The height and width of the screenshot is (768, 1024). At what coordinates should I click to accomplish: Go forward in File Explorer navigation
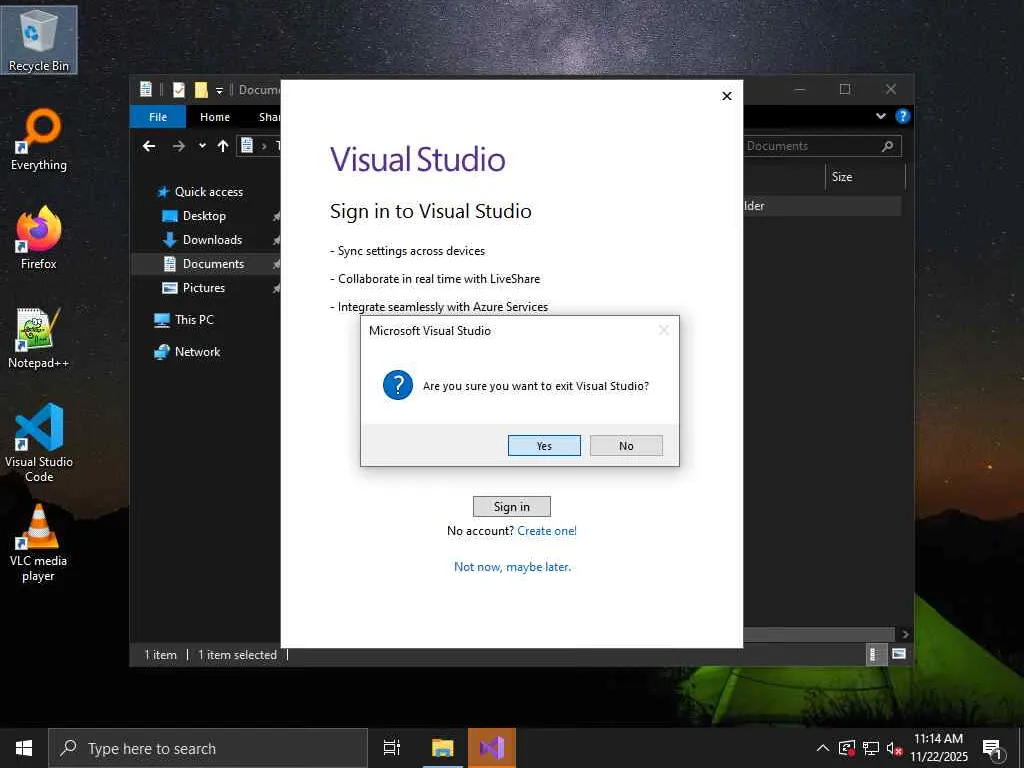(x=178, y=146)
